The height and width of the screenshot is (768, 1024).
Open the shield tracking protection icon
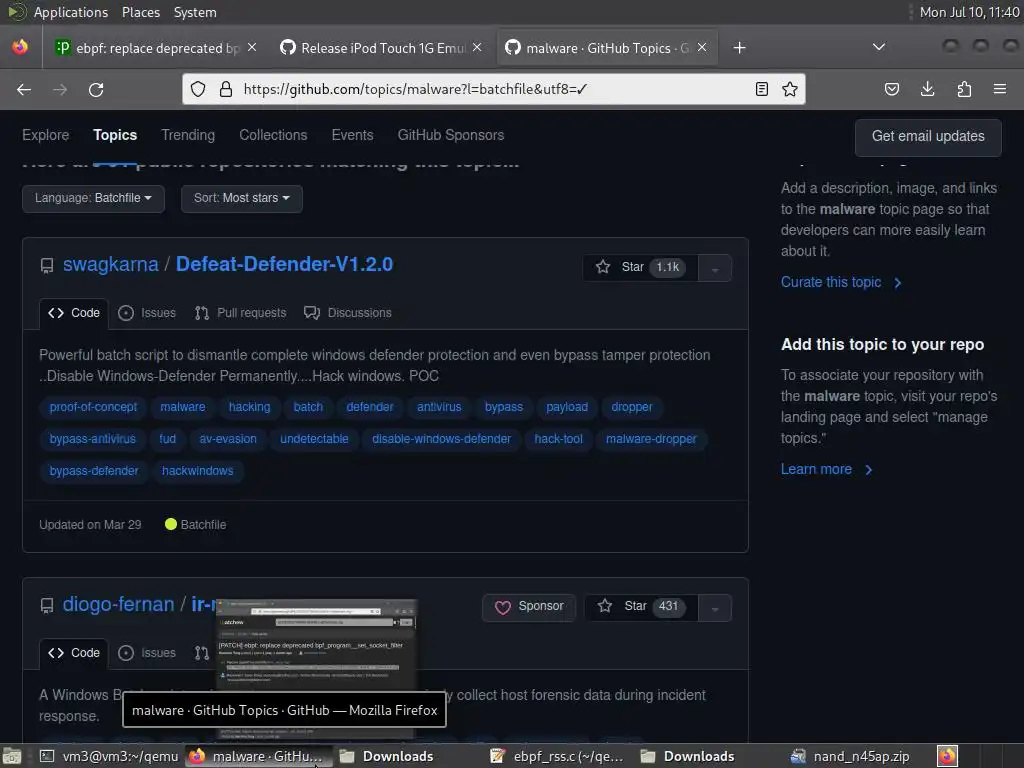(x=198, y=89)
